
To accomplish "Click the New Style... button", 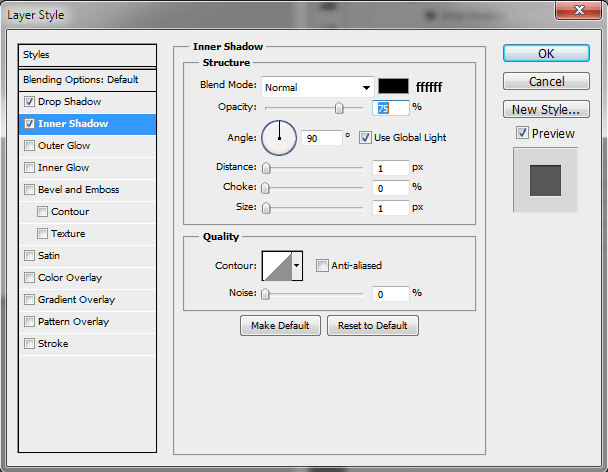I will click(x=544, y=110).
